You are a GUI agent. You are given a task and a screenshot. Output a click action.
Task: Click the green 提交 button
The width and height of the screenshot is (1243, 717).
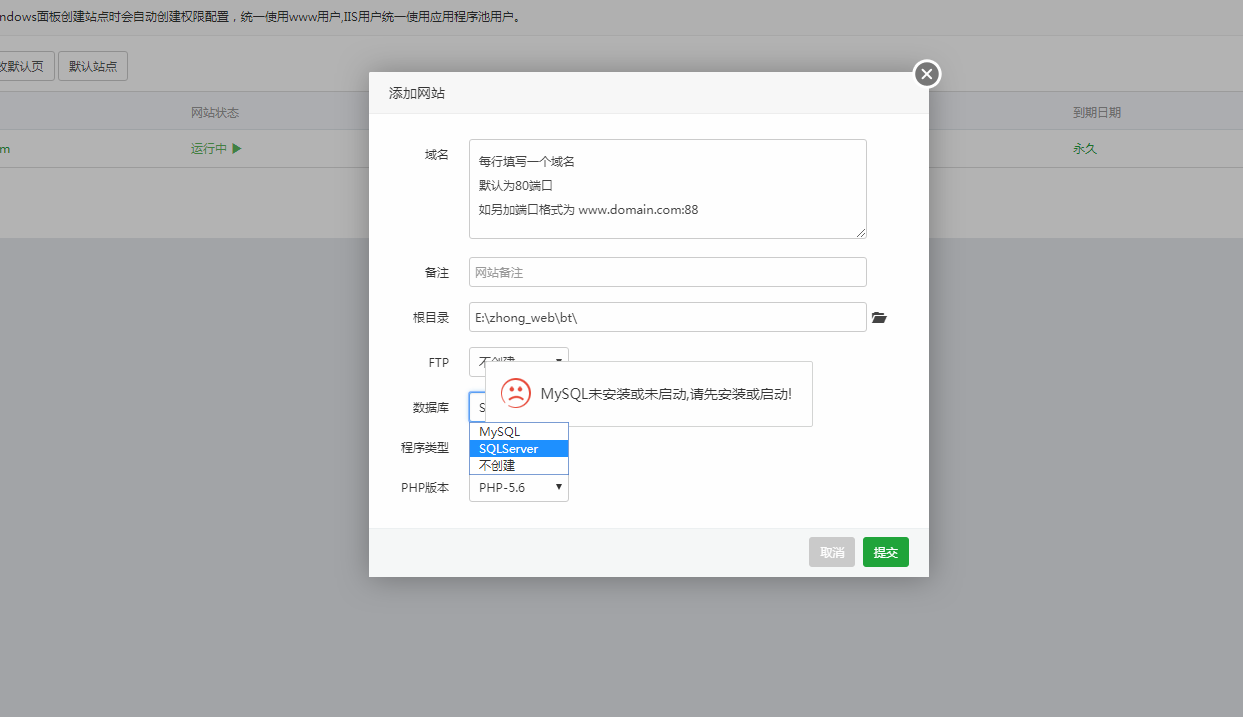(886, 552)
